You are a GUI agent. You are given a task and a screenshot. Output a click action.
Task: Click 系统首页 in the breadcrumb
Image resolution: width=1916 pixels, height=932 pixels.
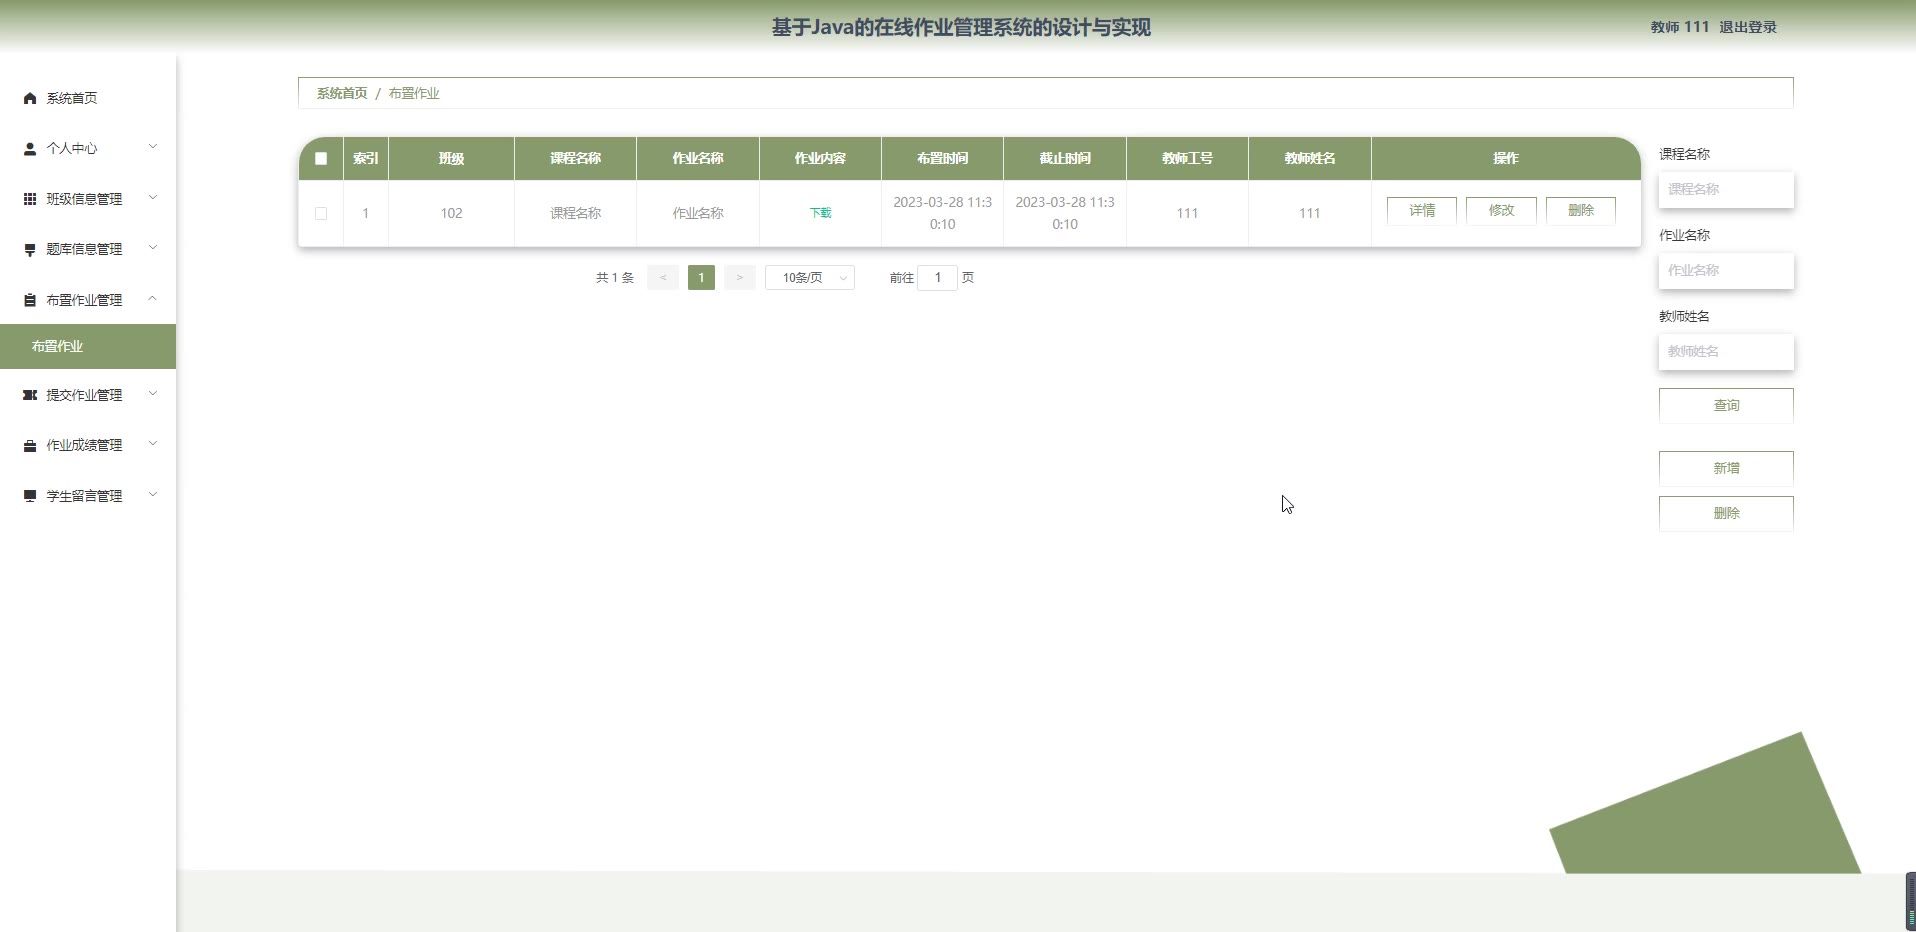(342, 93)
